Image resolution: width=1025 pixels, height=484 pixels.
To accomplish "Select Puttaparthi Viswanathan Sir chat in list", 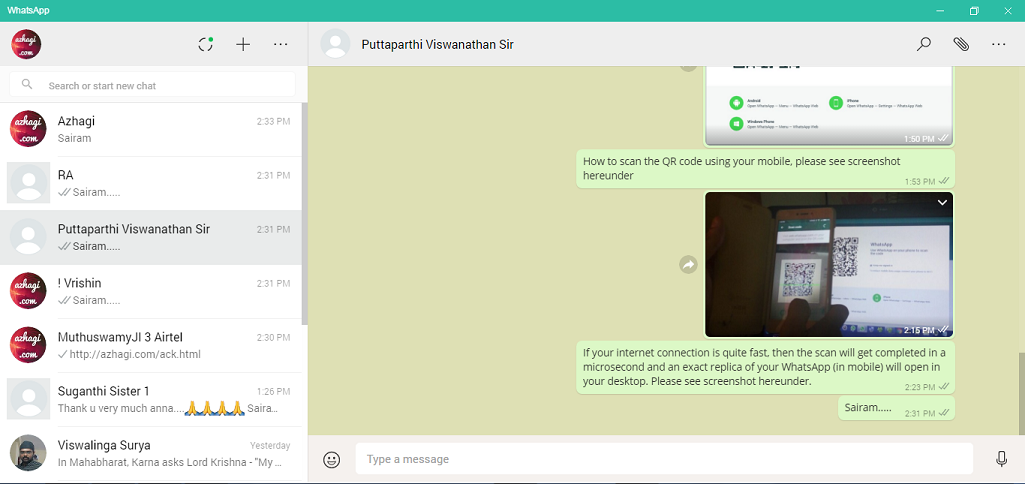I will pyautogui.click(x=151, y=238).
